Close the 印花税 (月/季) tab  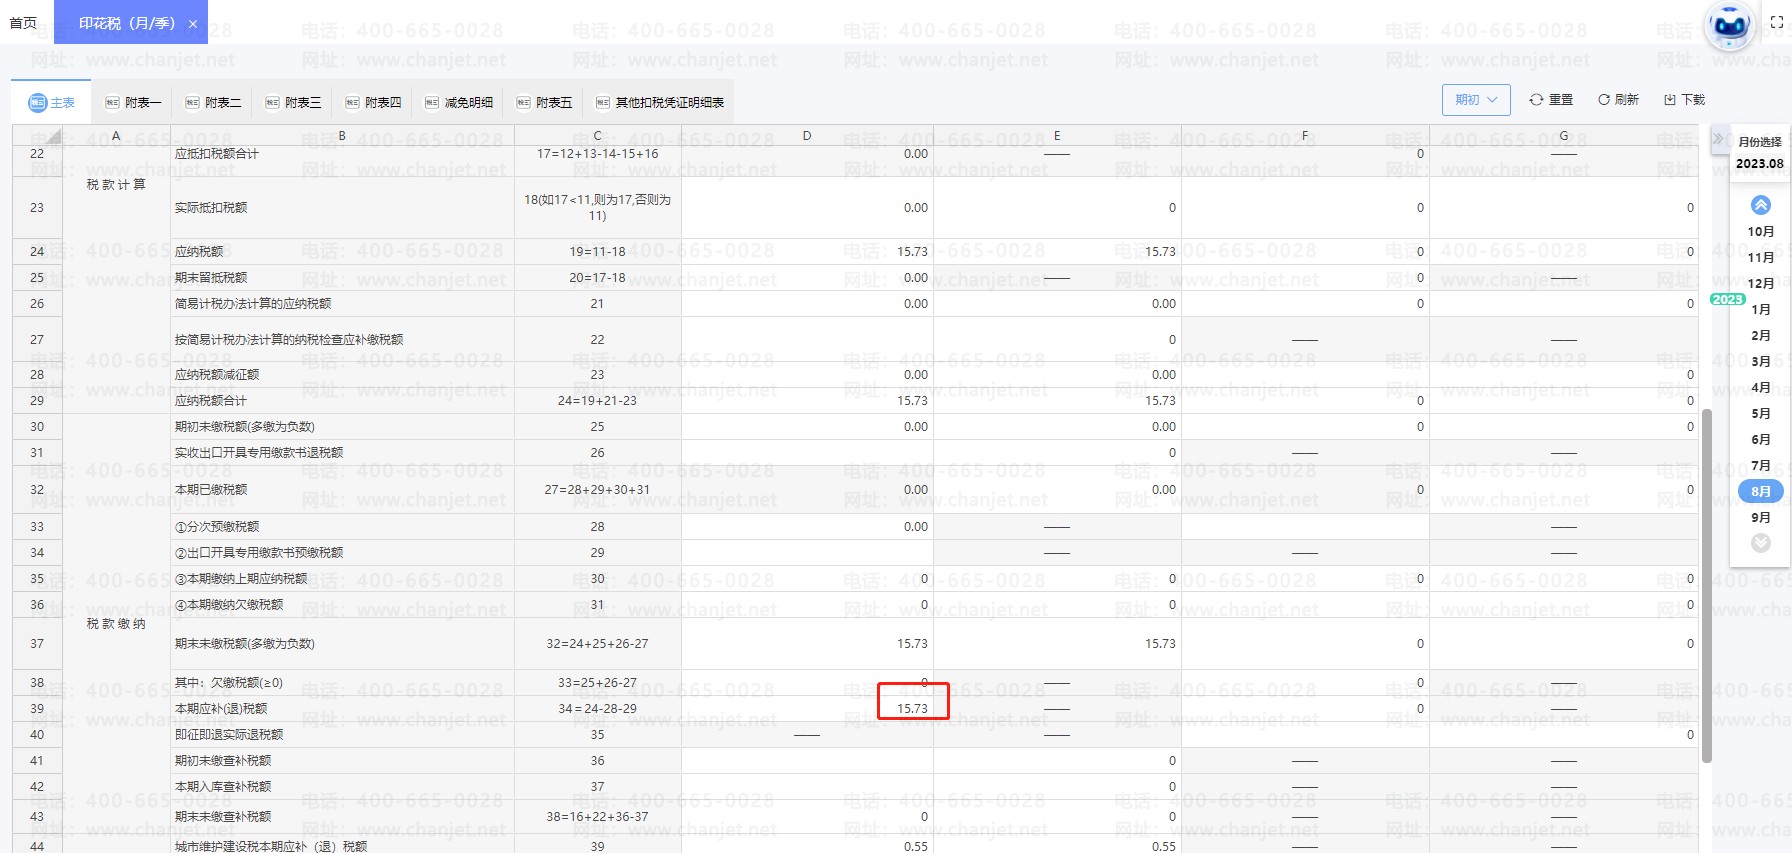click(193, 23)
